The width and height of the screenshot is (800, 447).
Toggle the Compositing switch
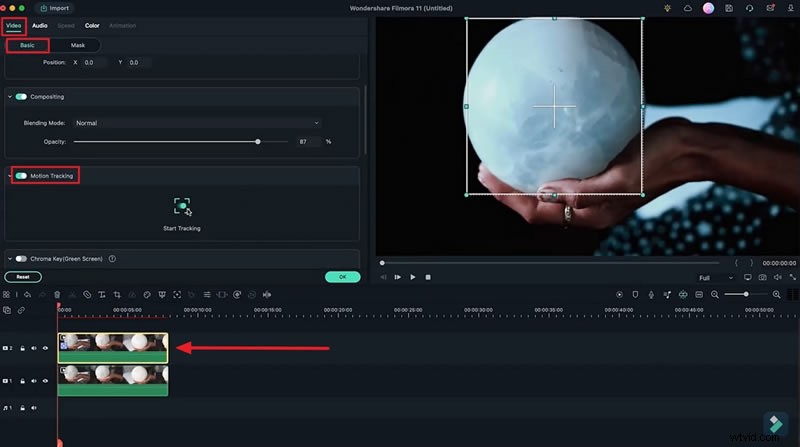pos(21,96)
